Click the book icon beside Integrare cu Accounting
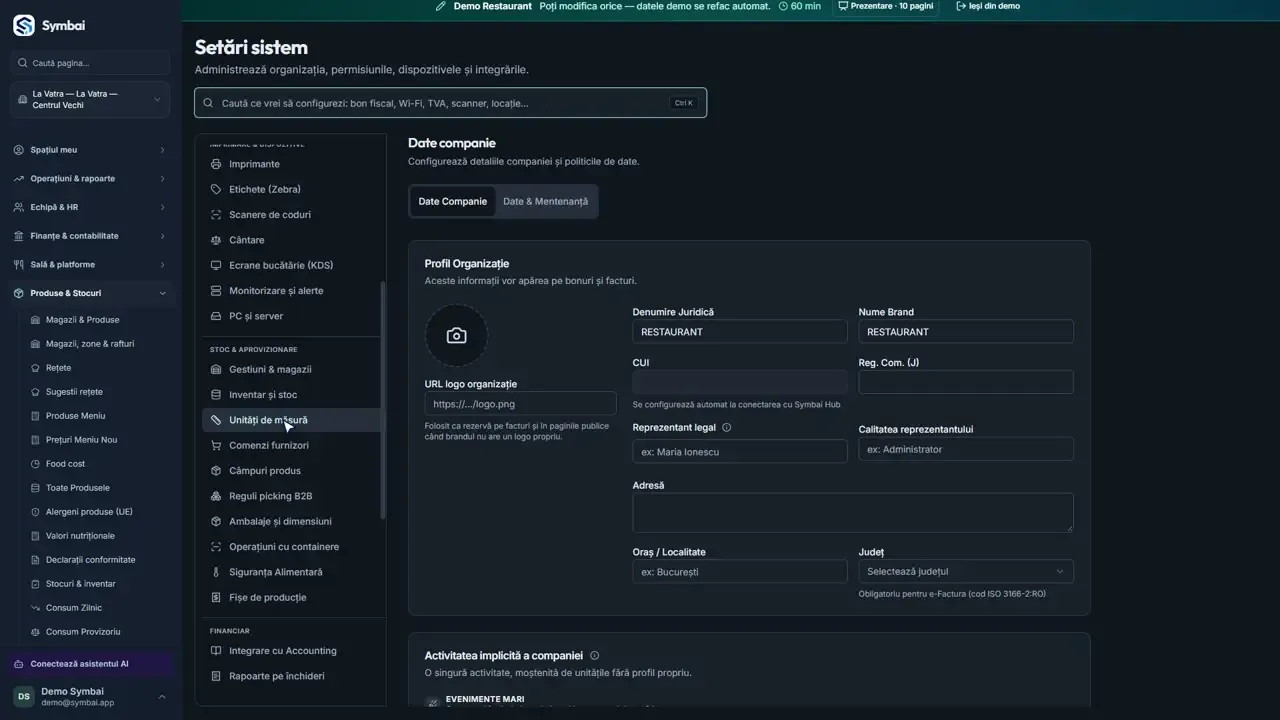 pyautogui.click(x=216, y=651)
